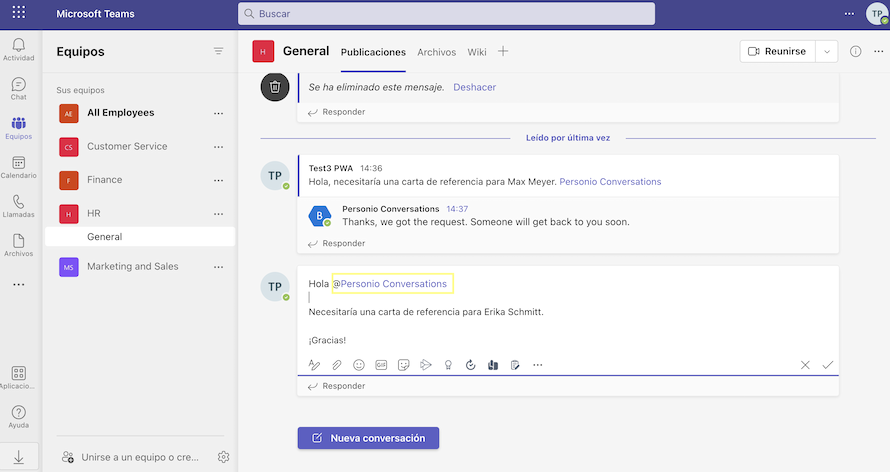
Task: Open more options for Customer Service team
Action: coord(219,147)
